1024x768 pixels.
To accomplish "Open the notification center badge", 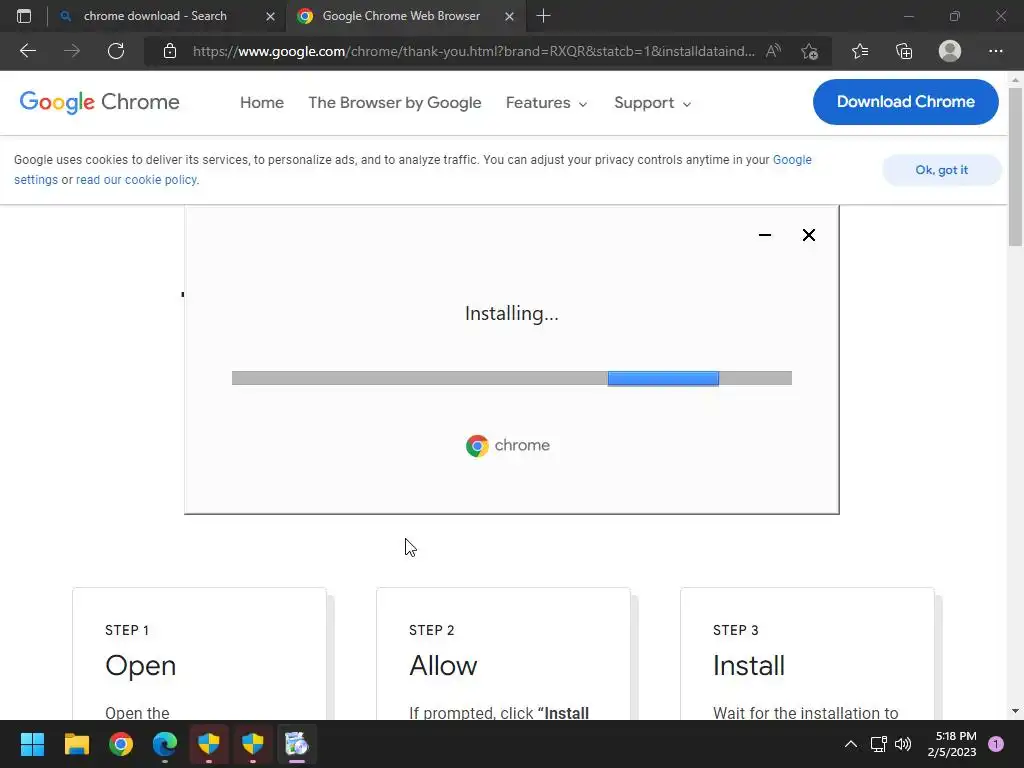I will point(996,744).
